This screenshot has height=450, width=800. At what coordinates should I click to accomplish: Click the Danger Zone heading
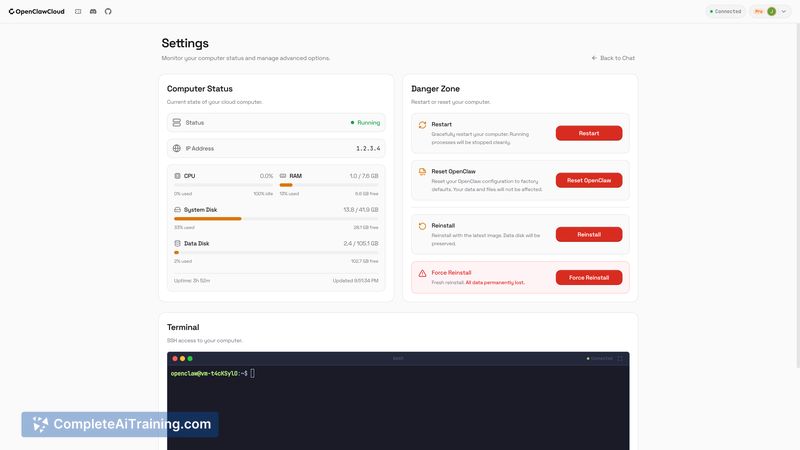[x=435, y=89]
